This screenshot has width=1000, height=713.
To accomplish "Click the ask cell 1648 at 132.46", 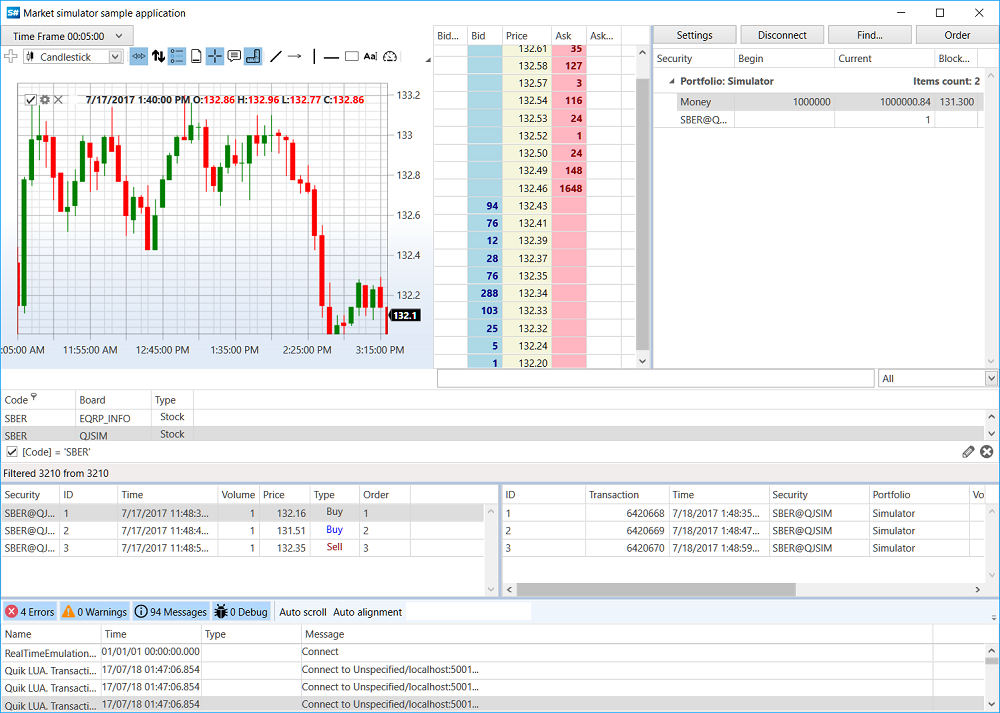I will coord(569,189).
